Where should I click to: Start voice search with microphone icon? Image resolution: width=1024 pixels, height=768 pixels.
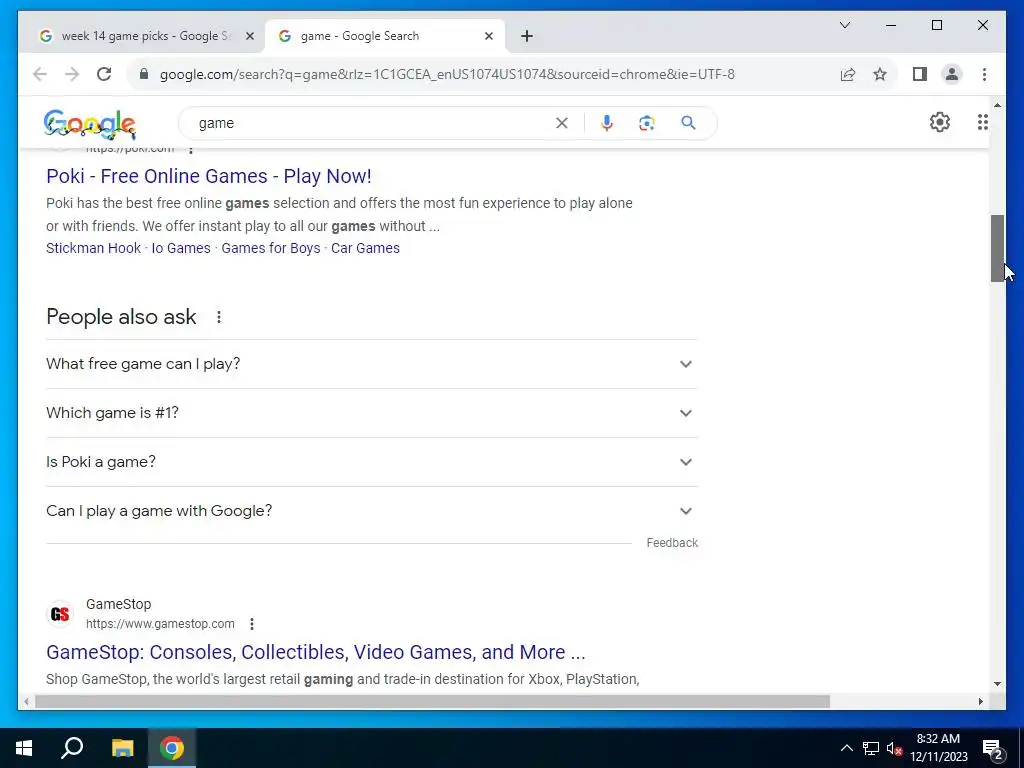coord(607,123)
